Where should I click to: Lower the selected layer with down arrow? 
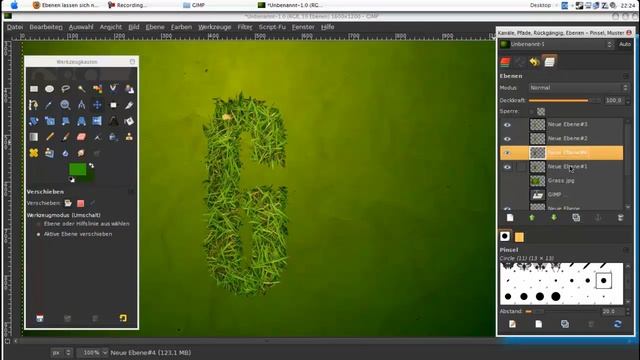point(554,218)
